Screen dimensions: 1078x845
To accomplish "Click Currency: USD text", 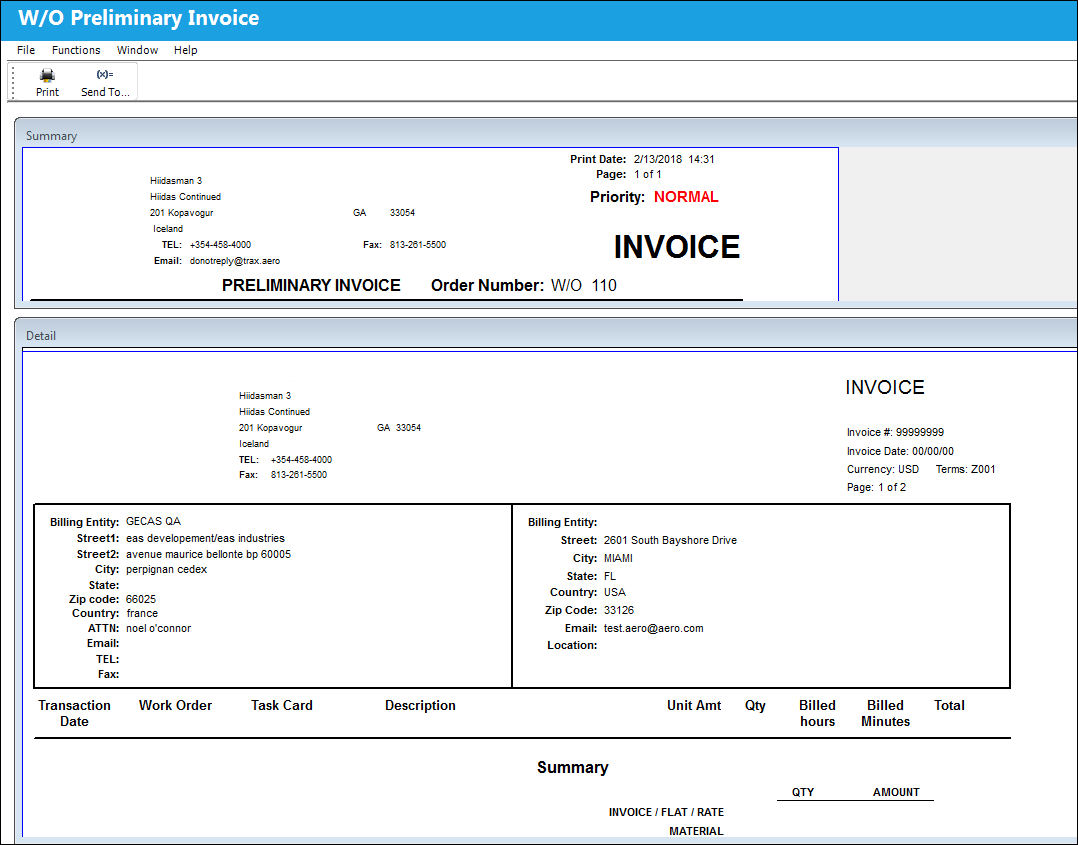I will pos(883,469).
